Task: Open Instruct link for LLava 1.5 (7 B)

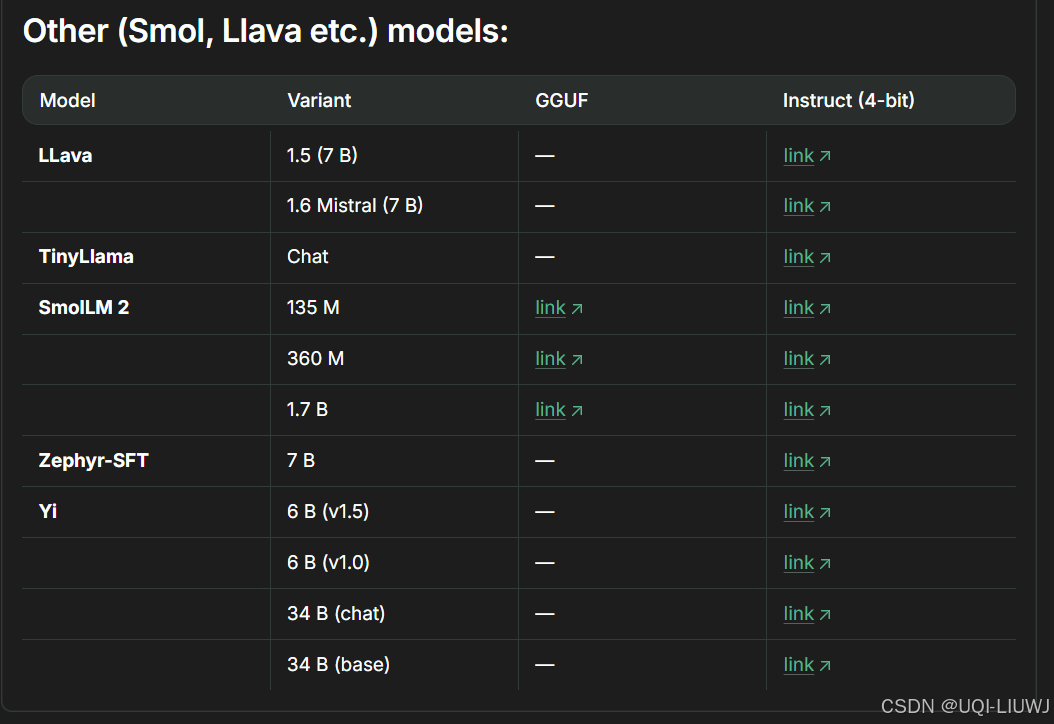Action: point(807,156)
